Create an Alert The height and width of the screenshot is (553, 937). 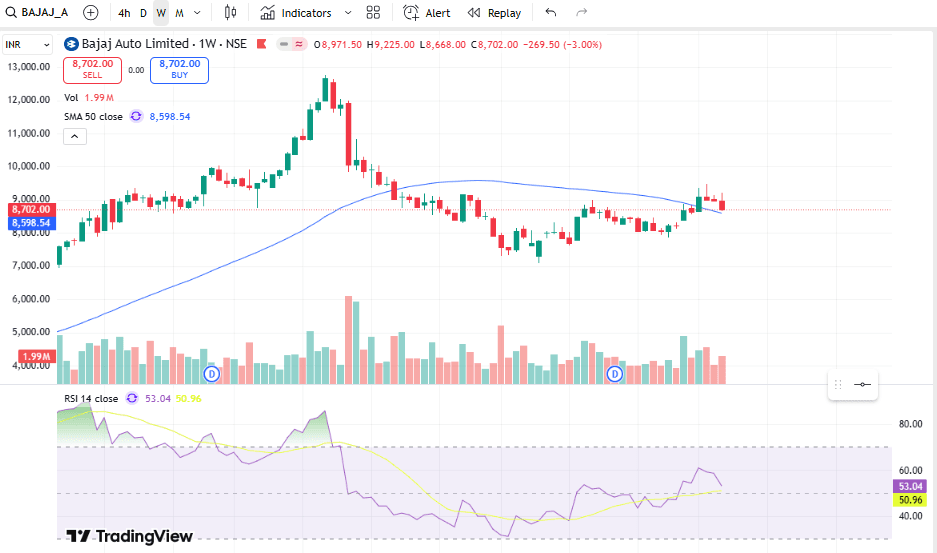click(427, 13)
